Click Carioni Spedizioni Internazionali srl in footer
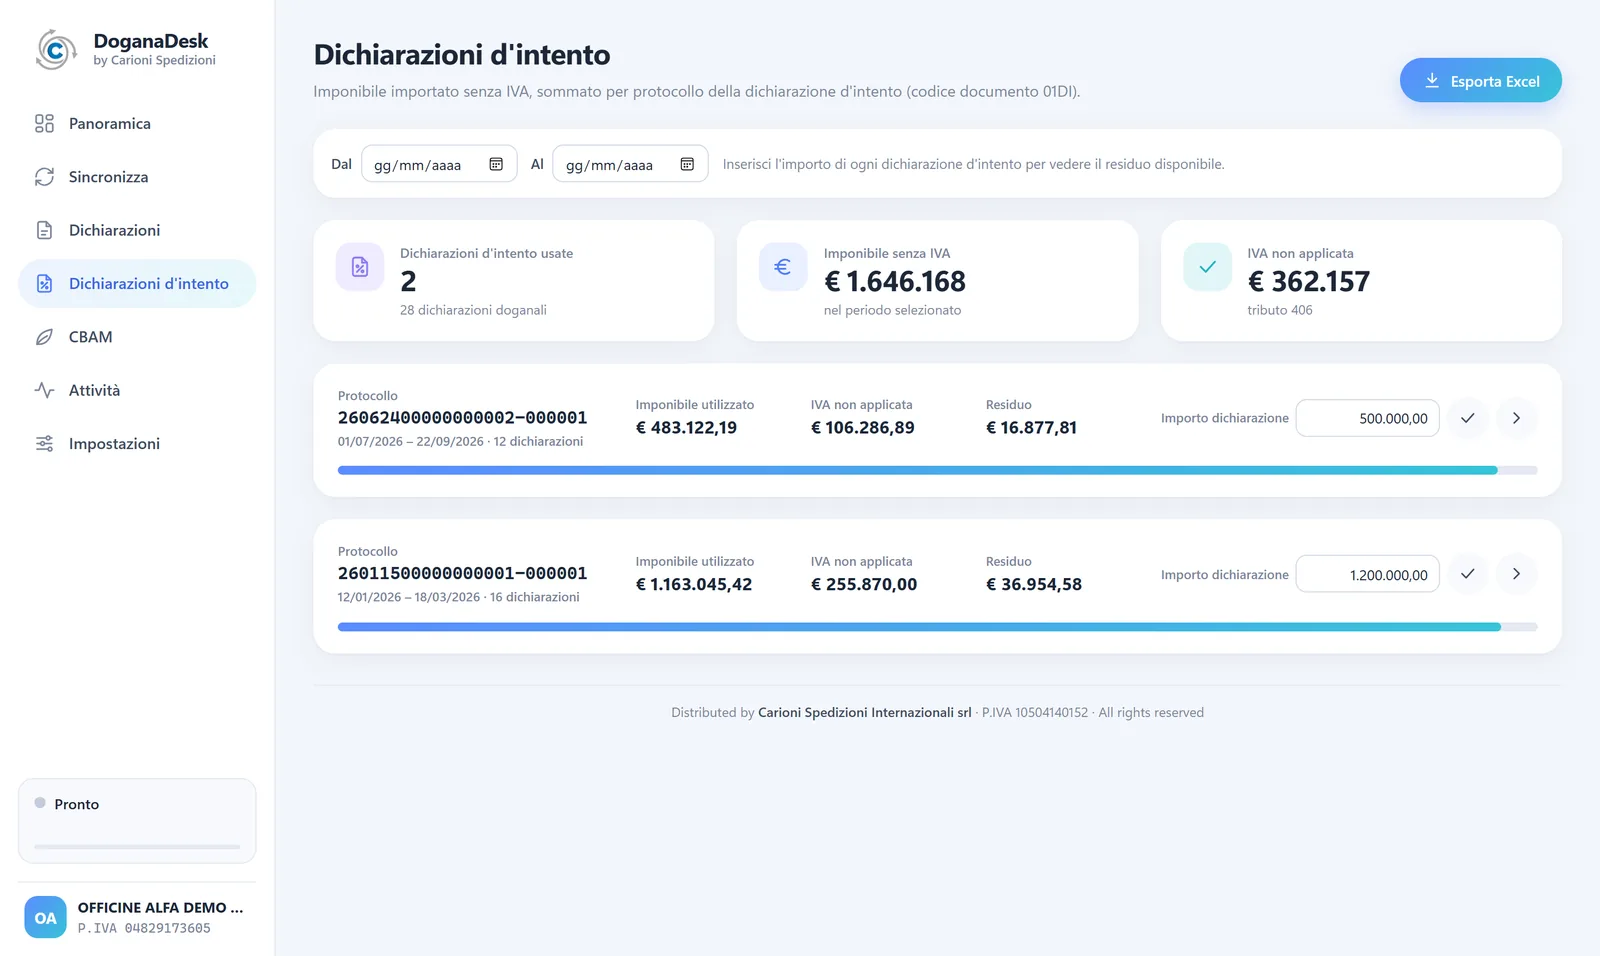1600x956 pixels. (x=864, y=712)
